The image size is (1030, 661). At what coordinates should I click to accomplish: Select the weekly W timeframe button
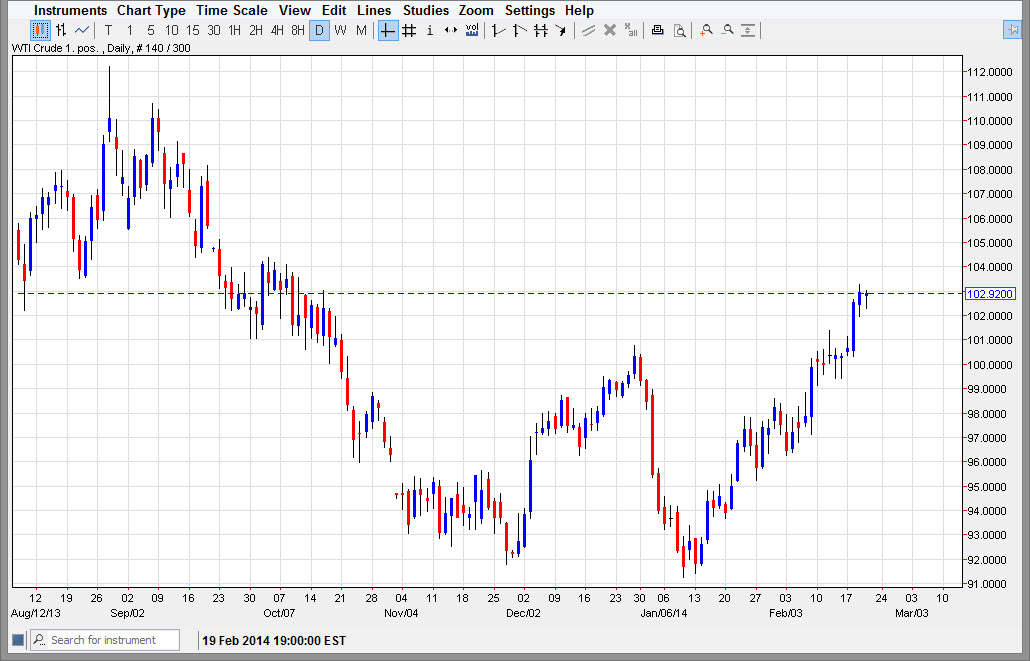340,30
